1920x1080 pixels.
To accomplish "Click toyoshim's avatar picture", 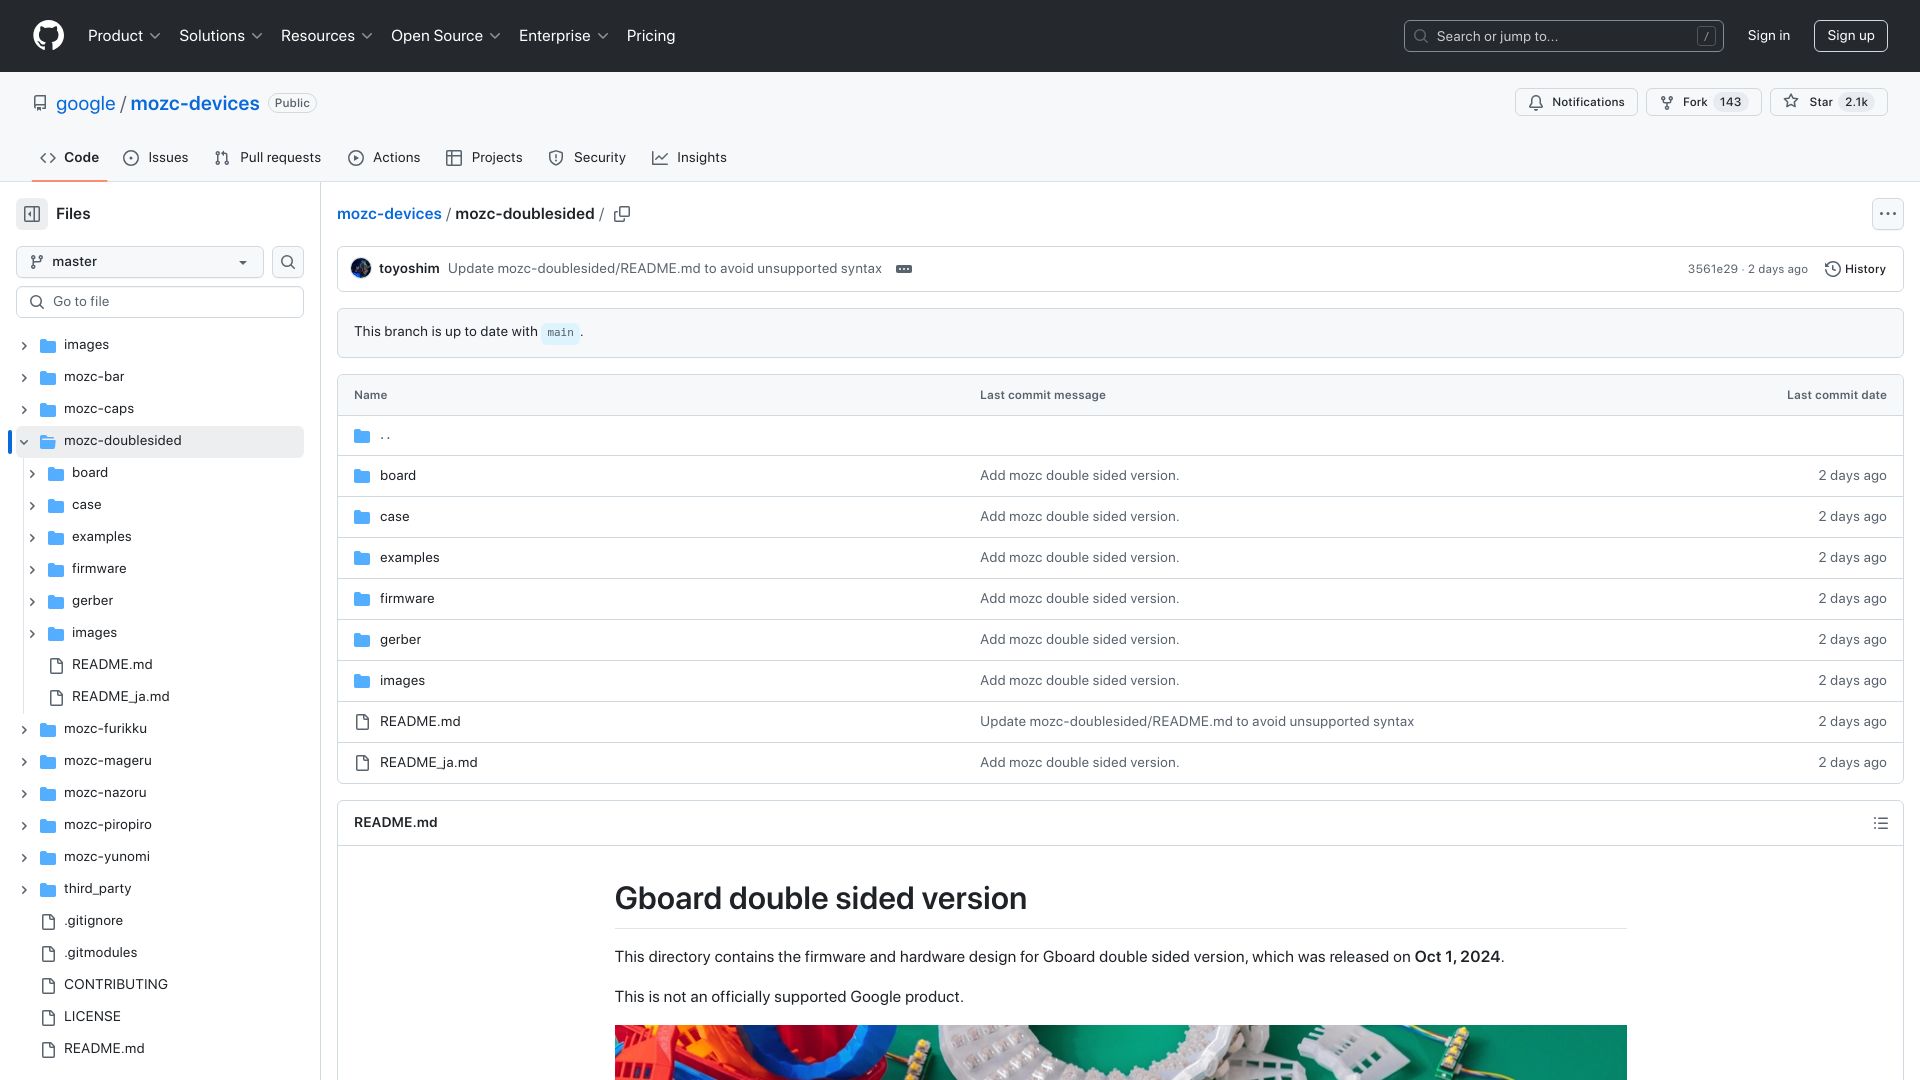I will (x=361, y=268).
